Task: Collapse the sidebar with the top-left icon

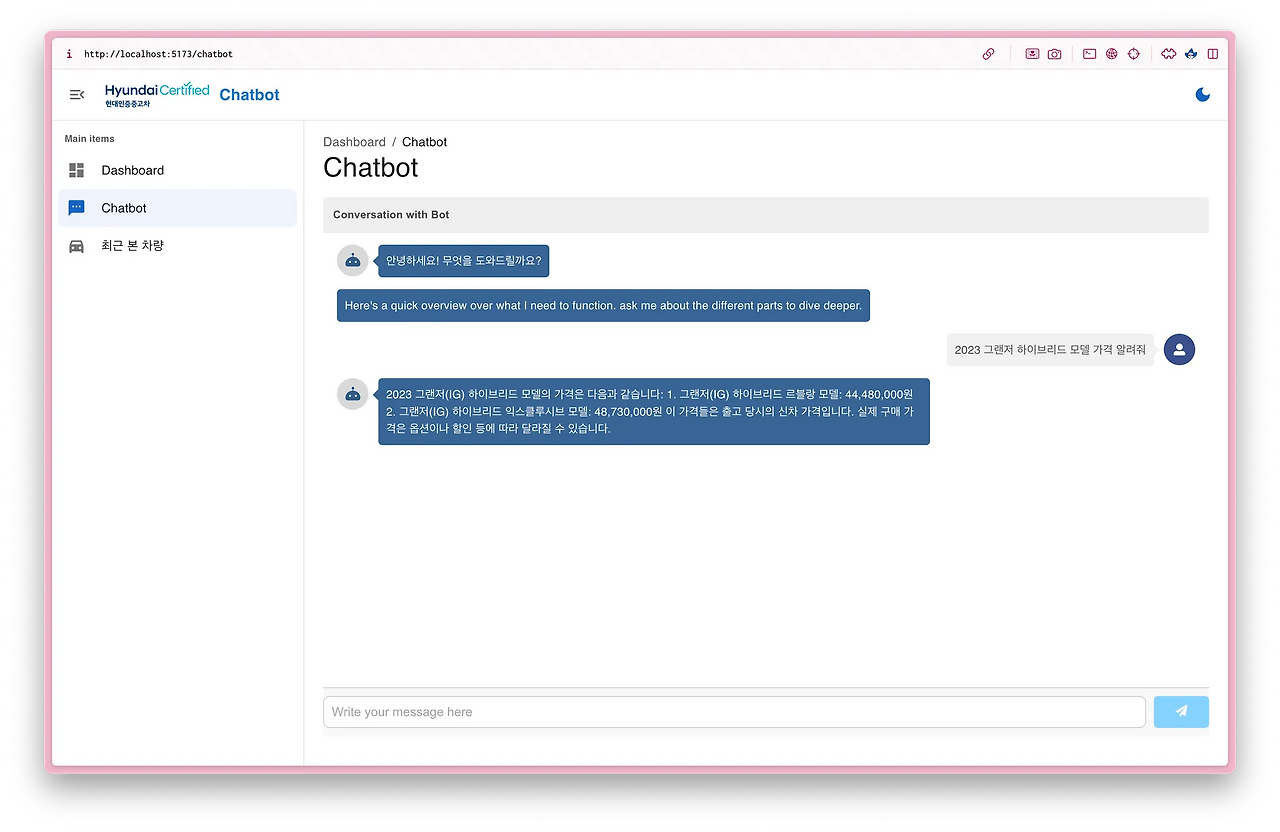Action: tap(77, 94)
